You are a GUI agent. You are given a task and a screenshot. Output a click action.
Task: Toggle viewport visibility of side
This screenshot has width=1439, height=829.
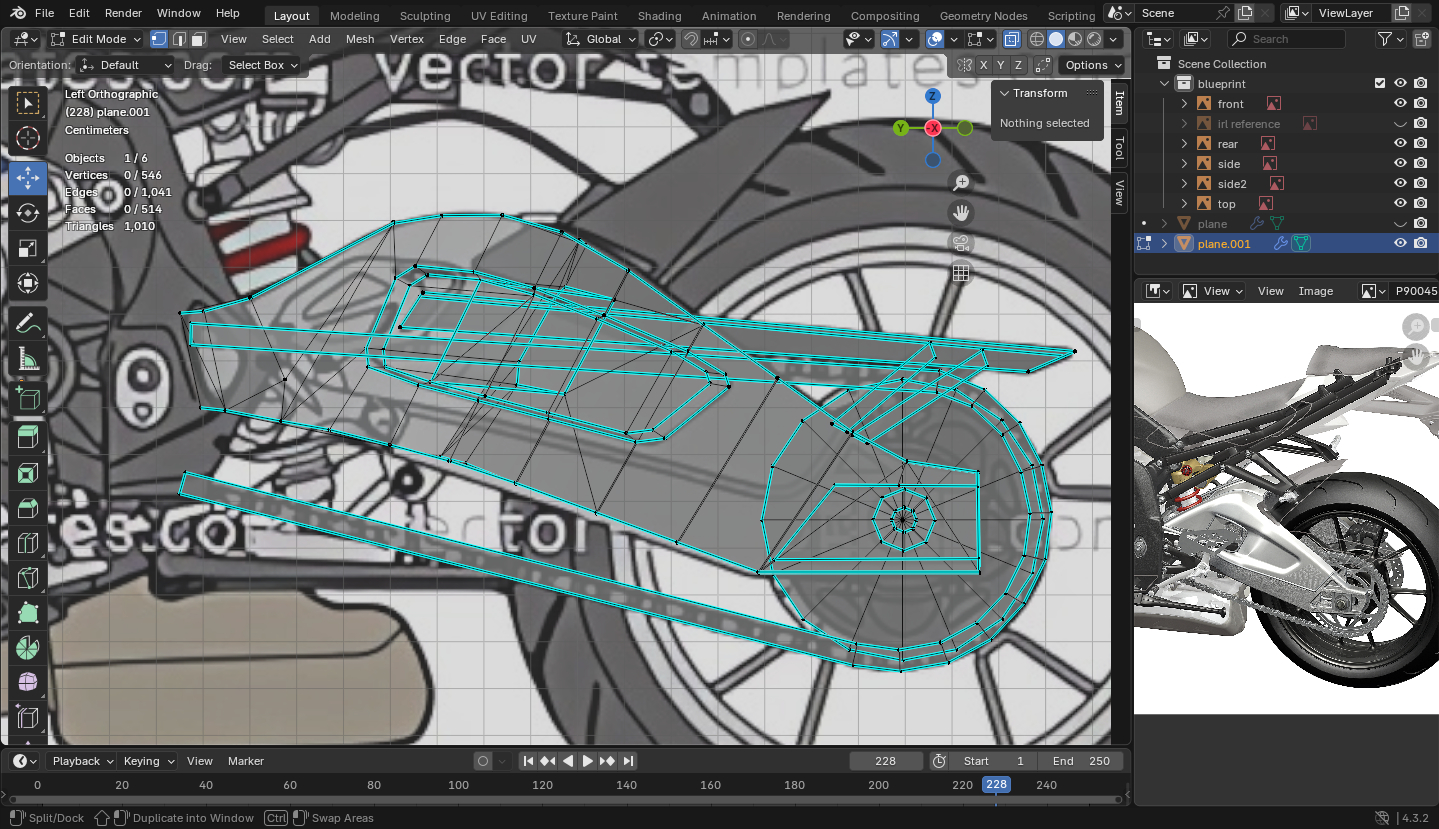coord(1400,164)
